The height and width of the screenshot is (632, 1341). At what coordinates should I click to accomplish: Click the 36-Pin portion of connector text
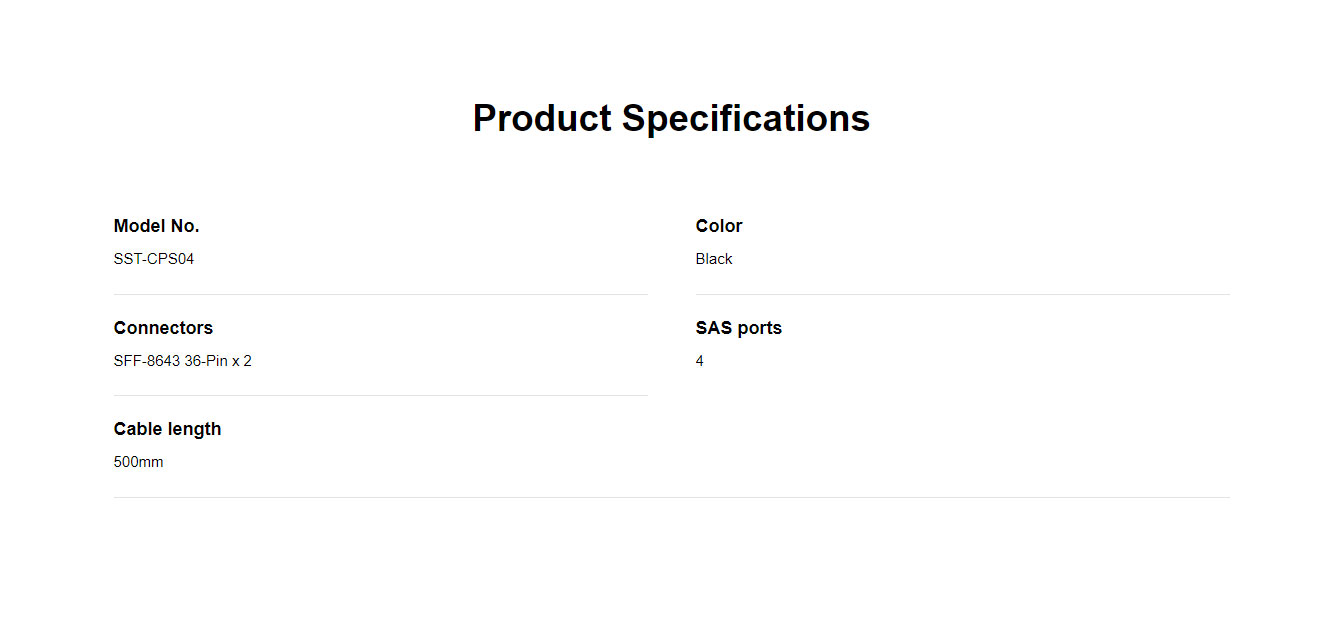coord(206,361)
